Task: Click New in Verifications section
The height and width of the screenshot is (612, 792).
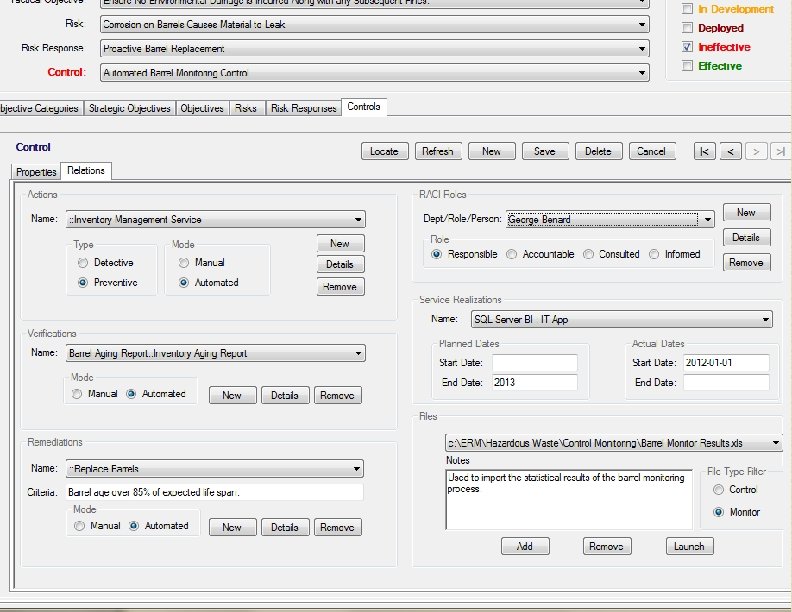Action: (232, 395)
